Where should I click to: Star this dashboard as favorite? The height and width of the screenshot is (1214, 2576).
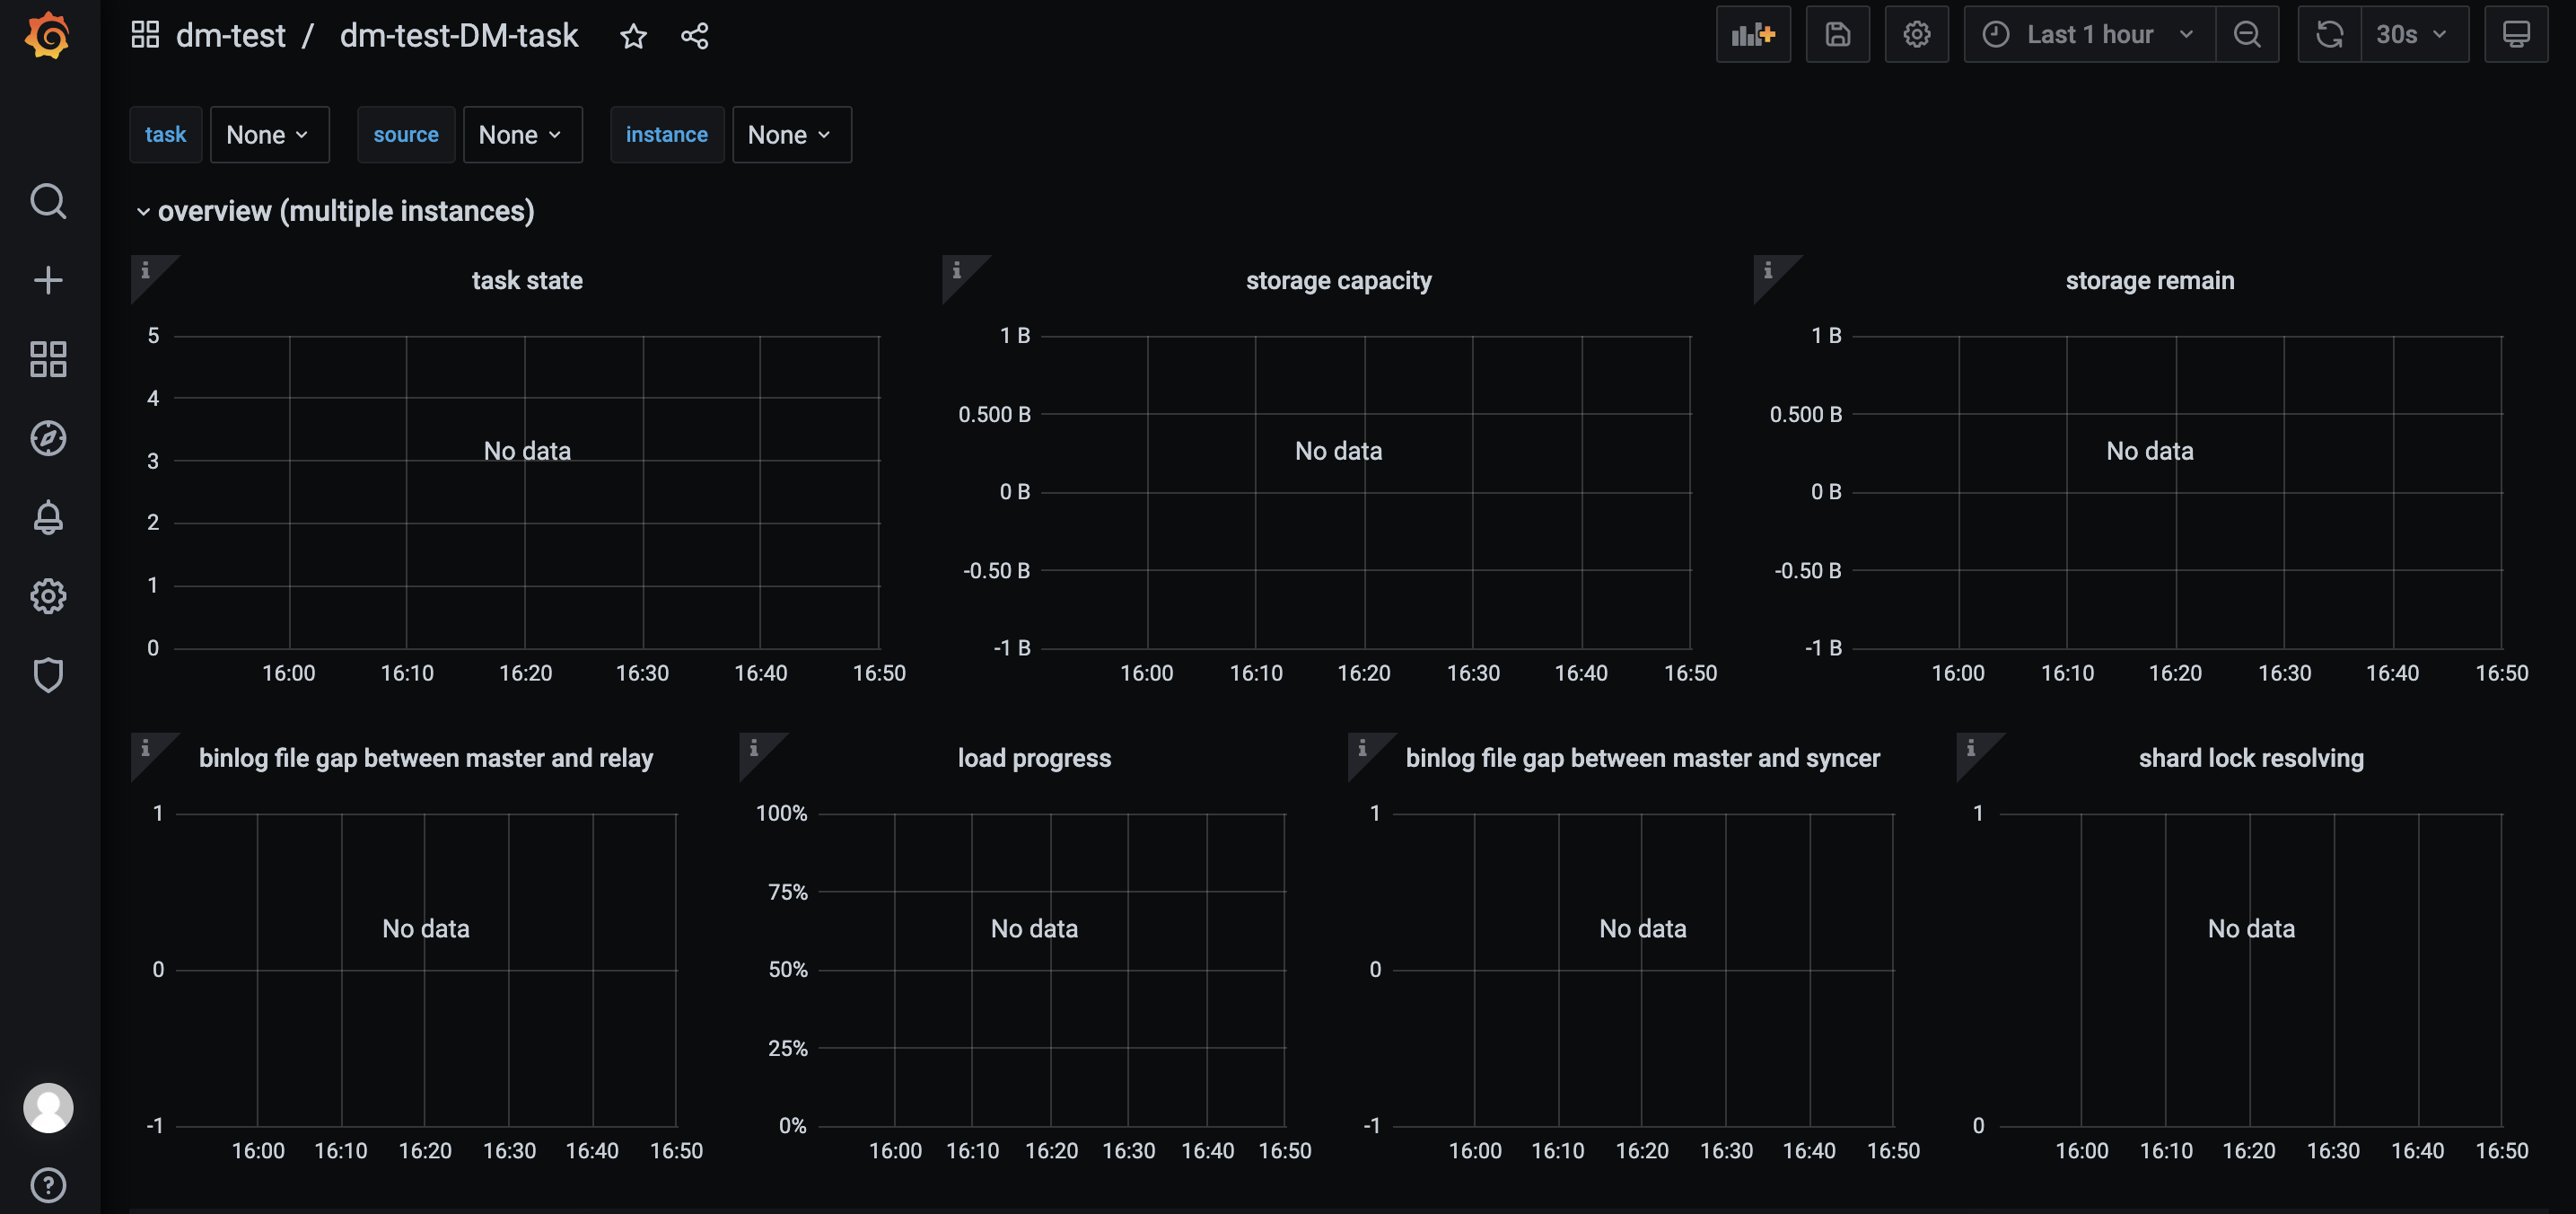tap(633, 37)
